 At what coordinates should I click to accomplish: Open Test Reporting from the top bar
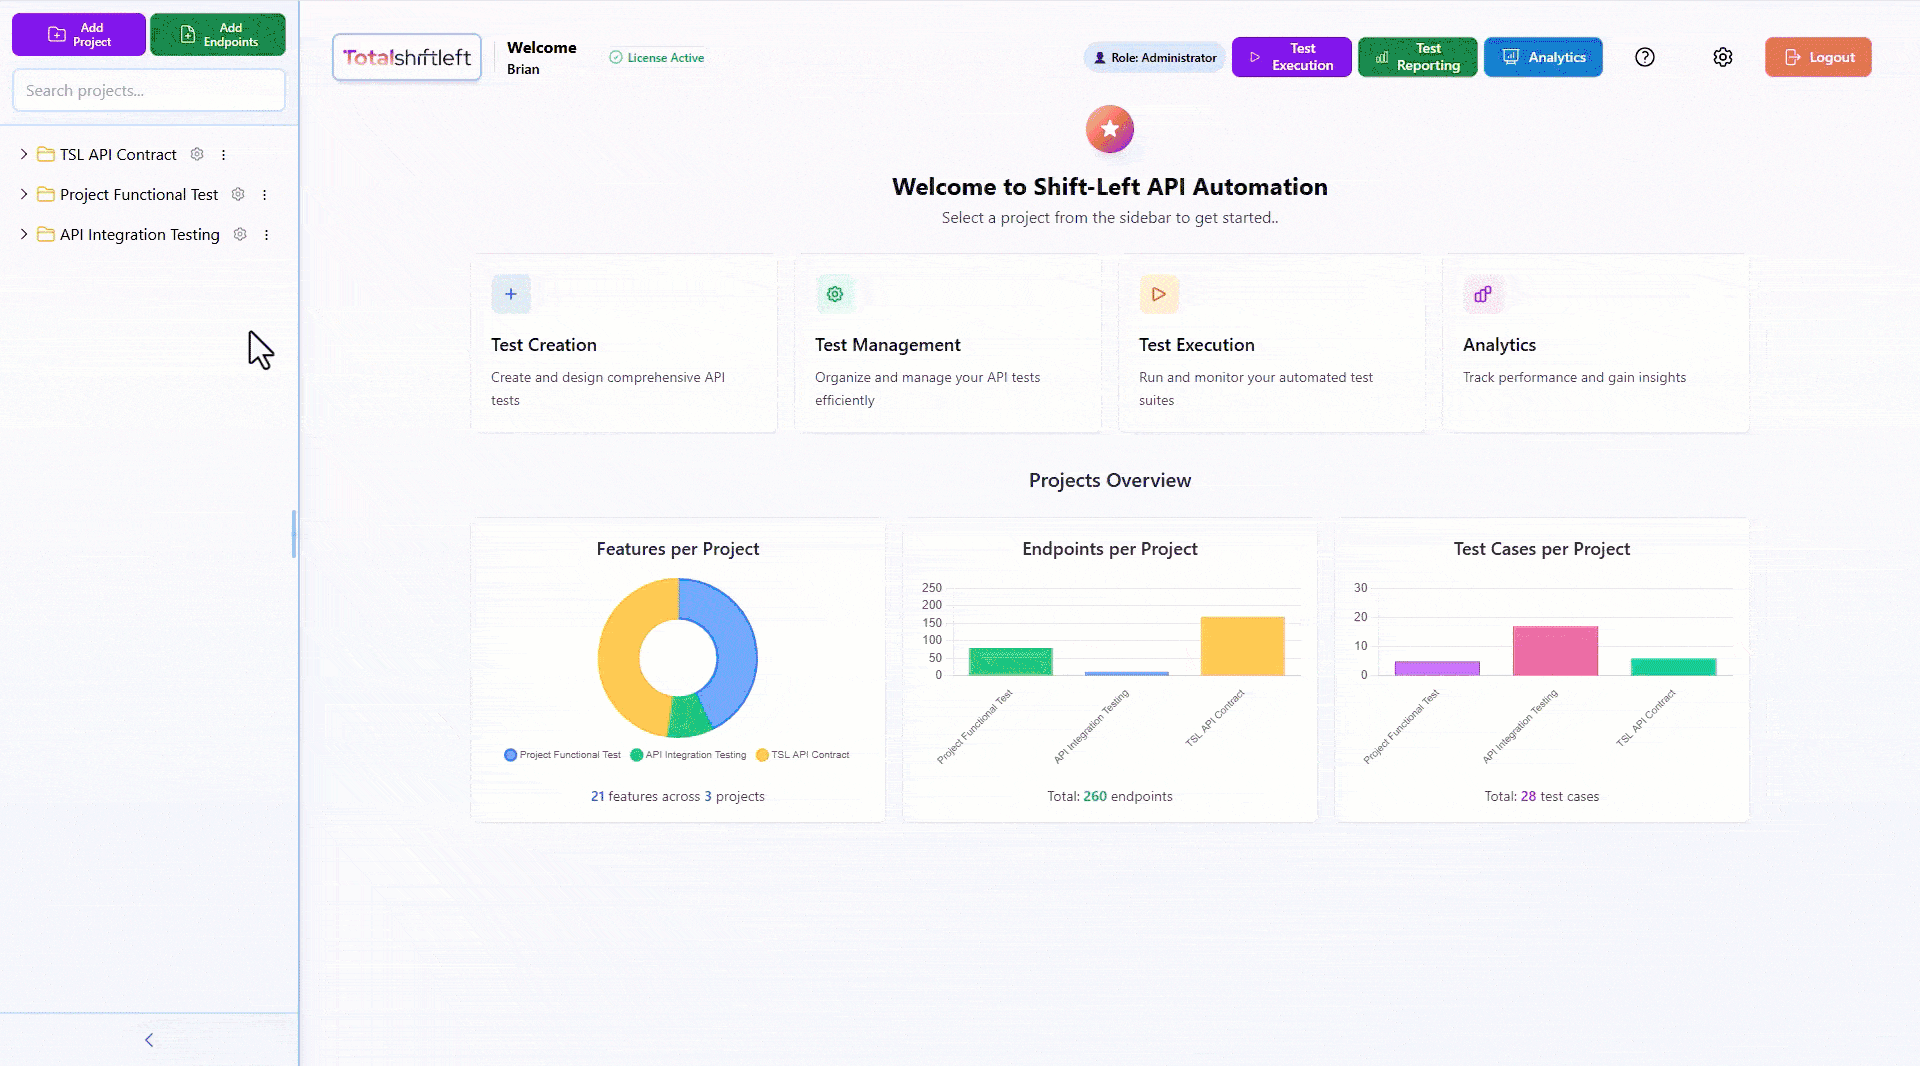point(1417,57)
